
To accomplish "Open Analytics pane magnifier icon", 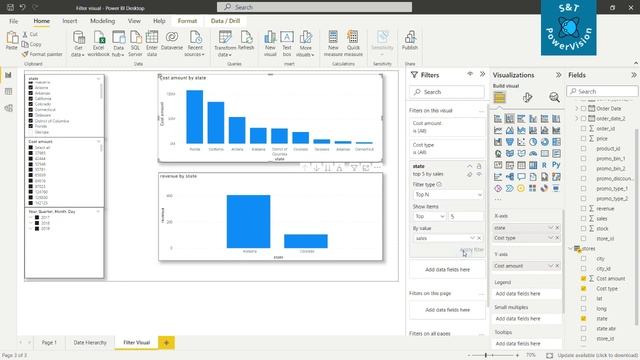I will (x=554, y=97).
